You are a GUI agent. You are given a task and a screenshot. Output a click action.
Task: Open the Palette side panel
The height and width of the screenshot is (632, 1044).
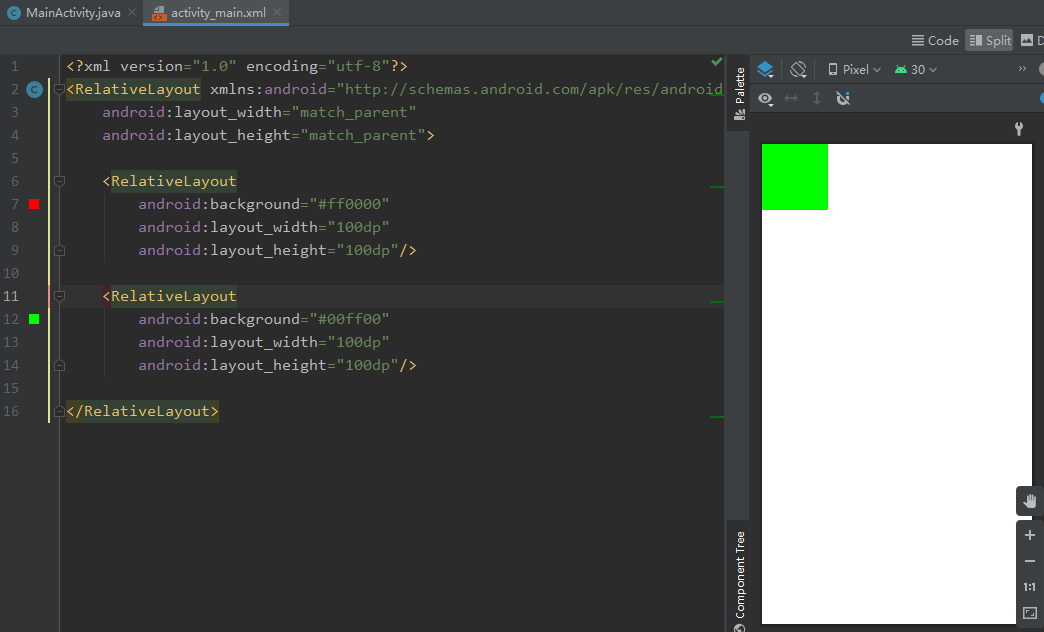point(739,93)
